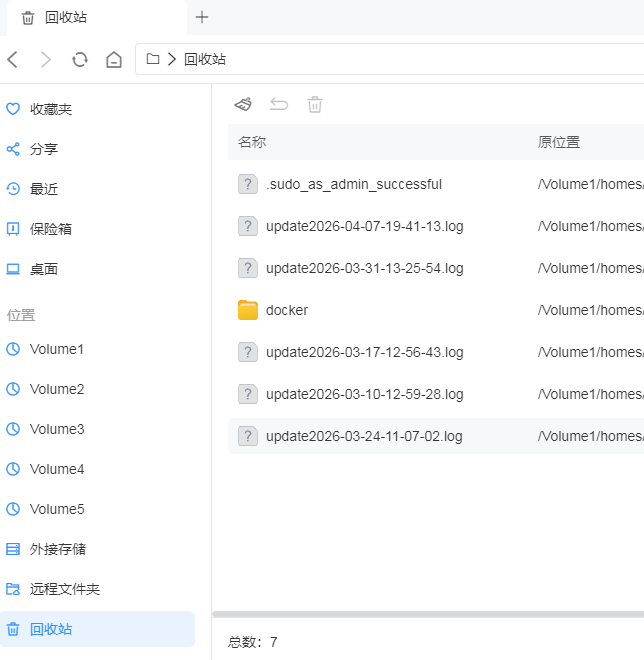Click the .sudo_as_admin_successful file icon
Screen dimensions: 644x660
(x=248, y=184)
